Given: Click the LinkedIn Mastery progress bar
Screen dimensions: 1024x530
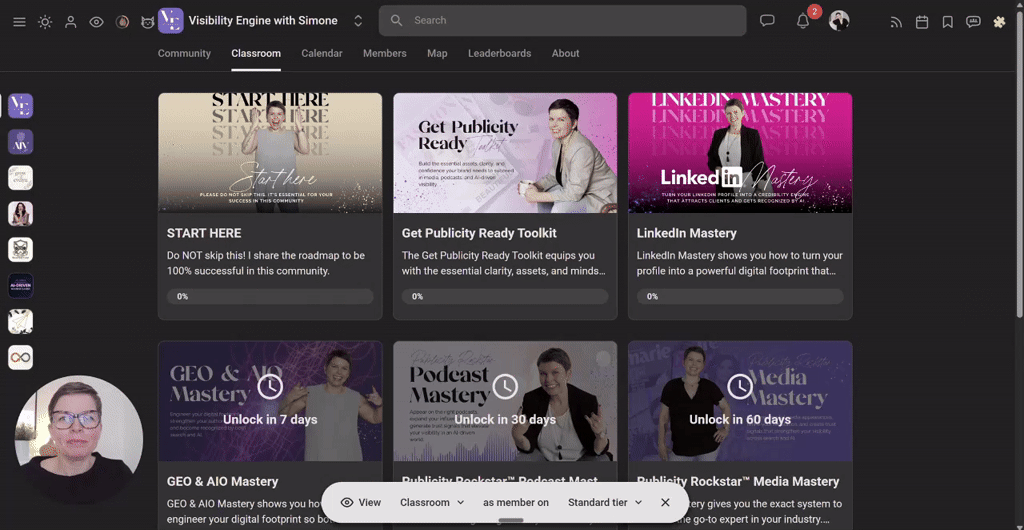Looking at the screenshot, I should (x=740, y=296).
